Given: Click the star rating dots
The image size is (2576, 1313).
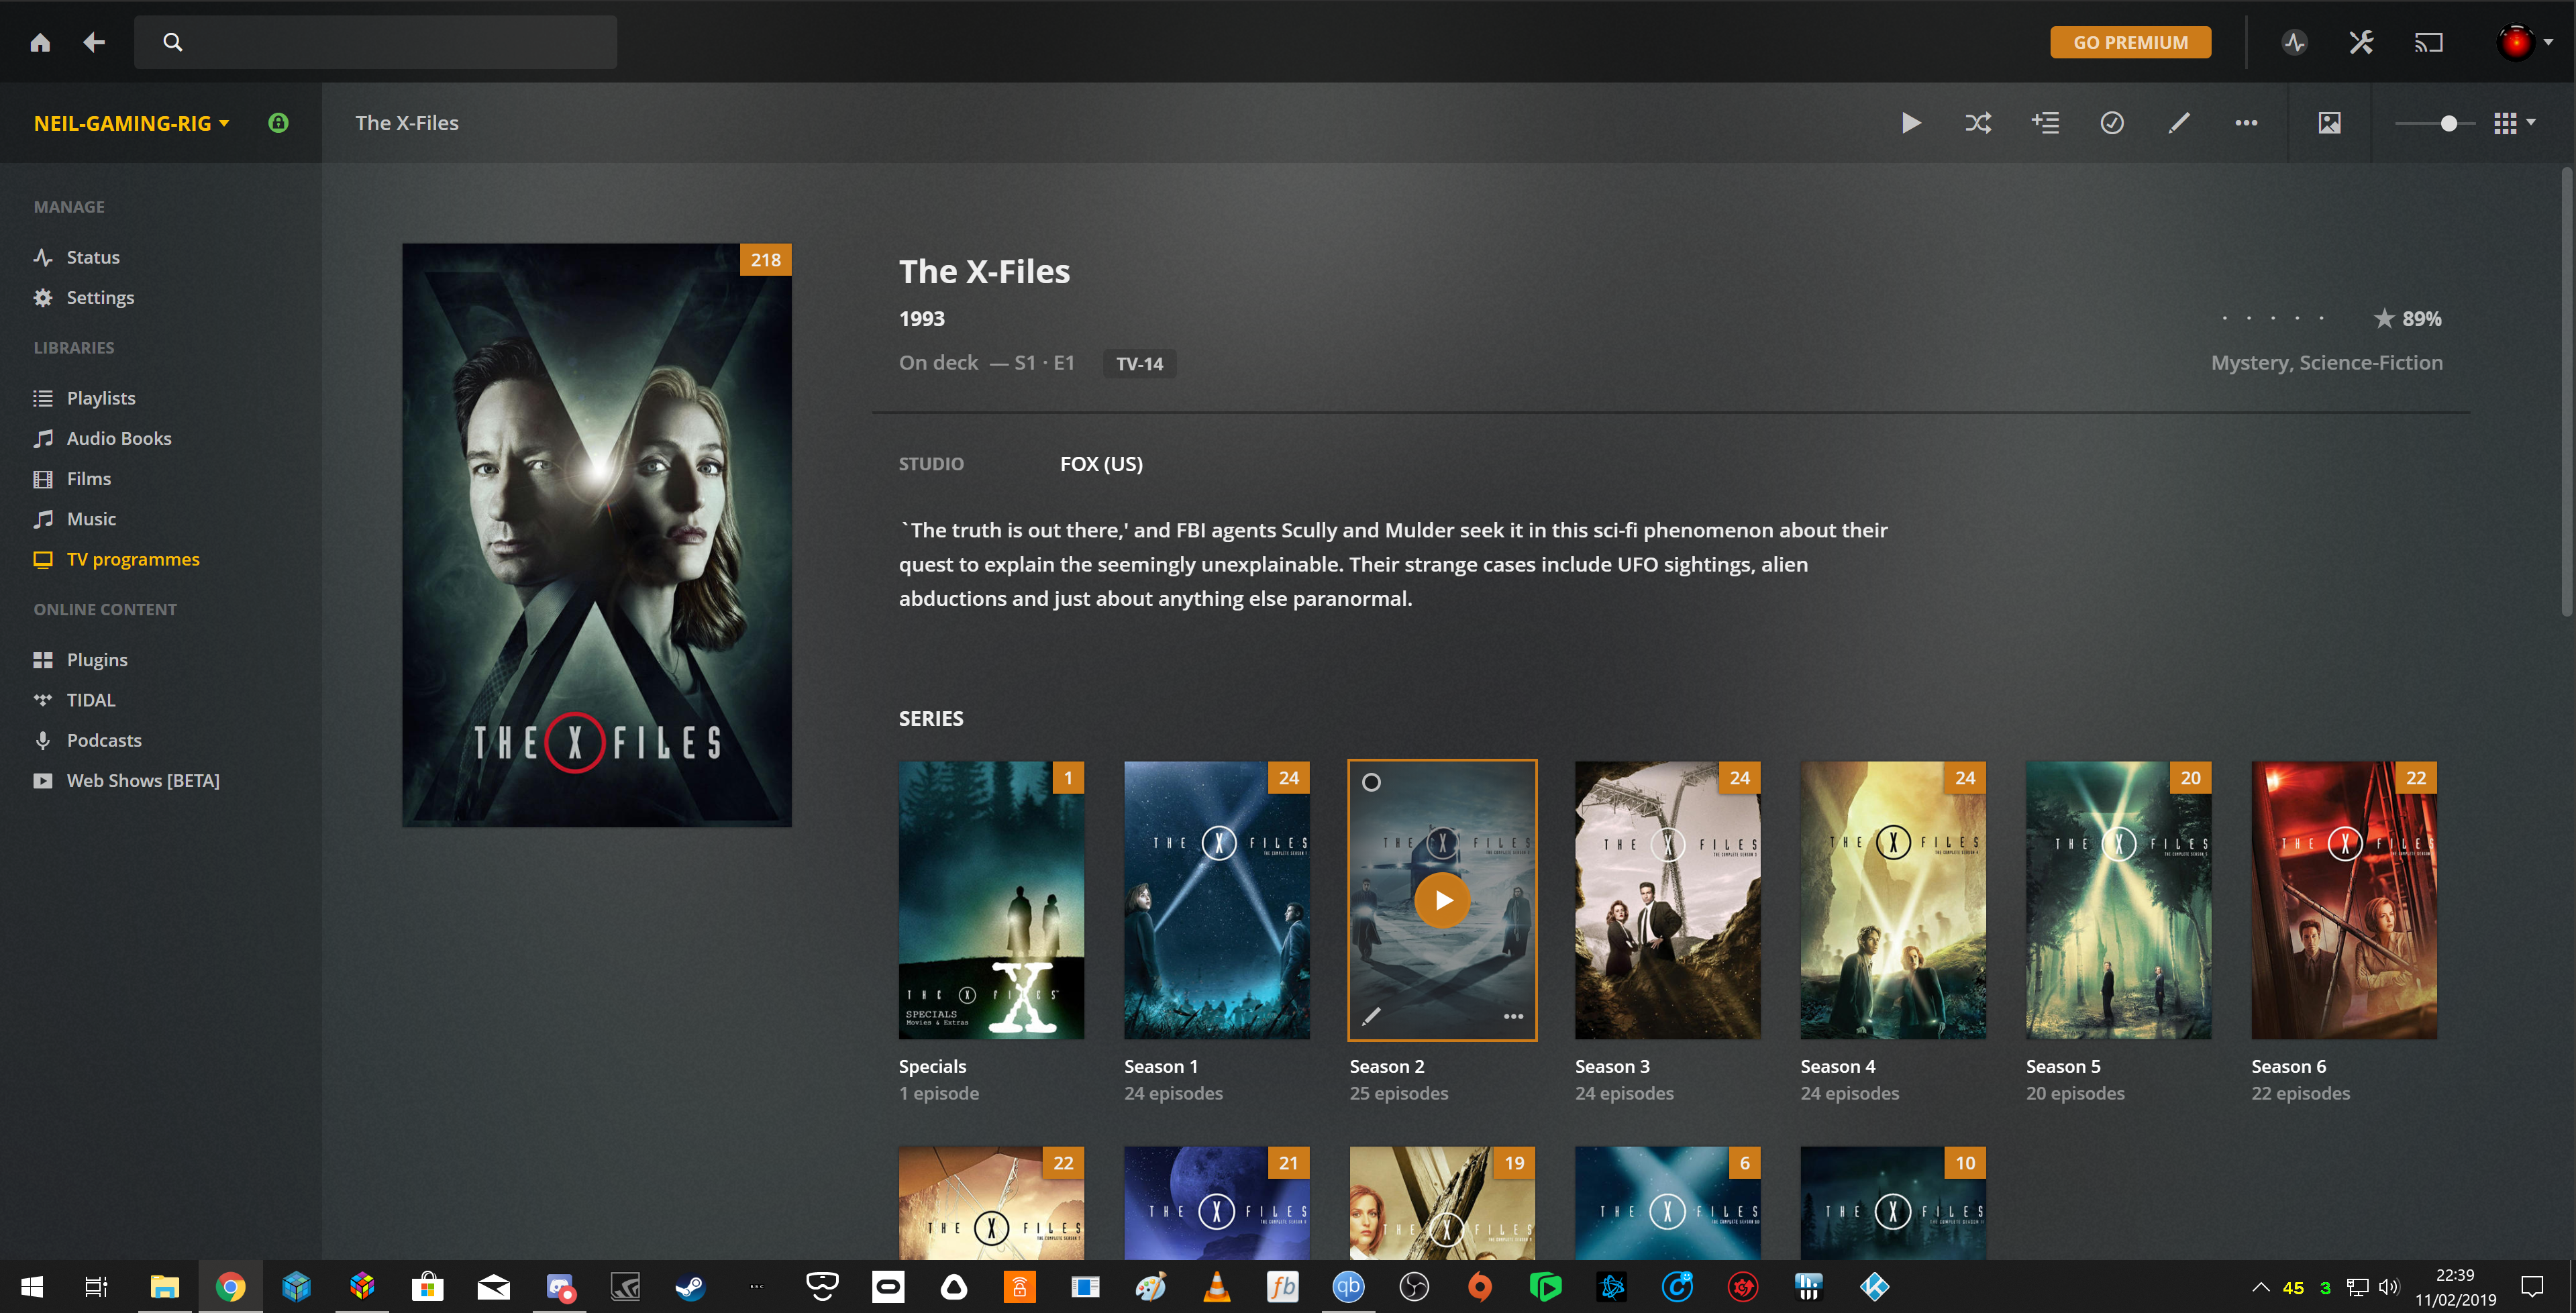Looking at the screenshot, I should pyautogui.click(x=2272, y=318).
